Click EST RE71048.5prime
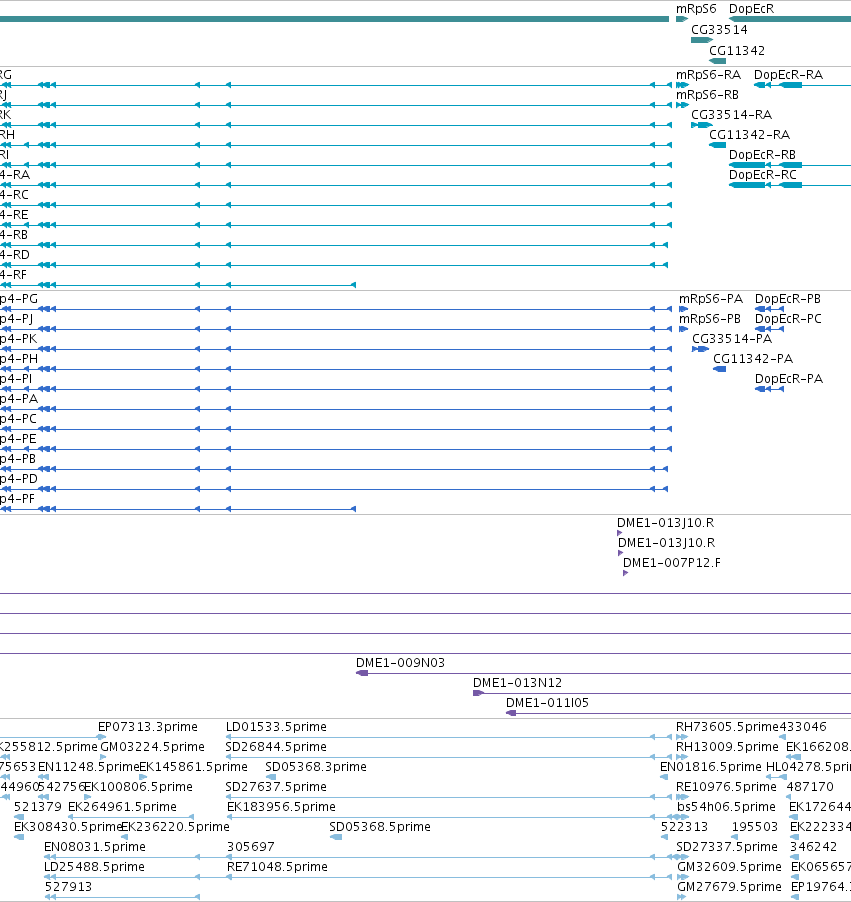This screenshot has width=851, height=902. tap(277, 867)
